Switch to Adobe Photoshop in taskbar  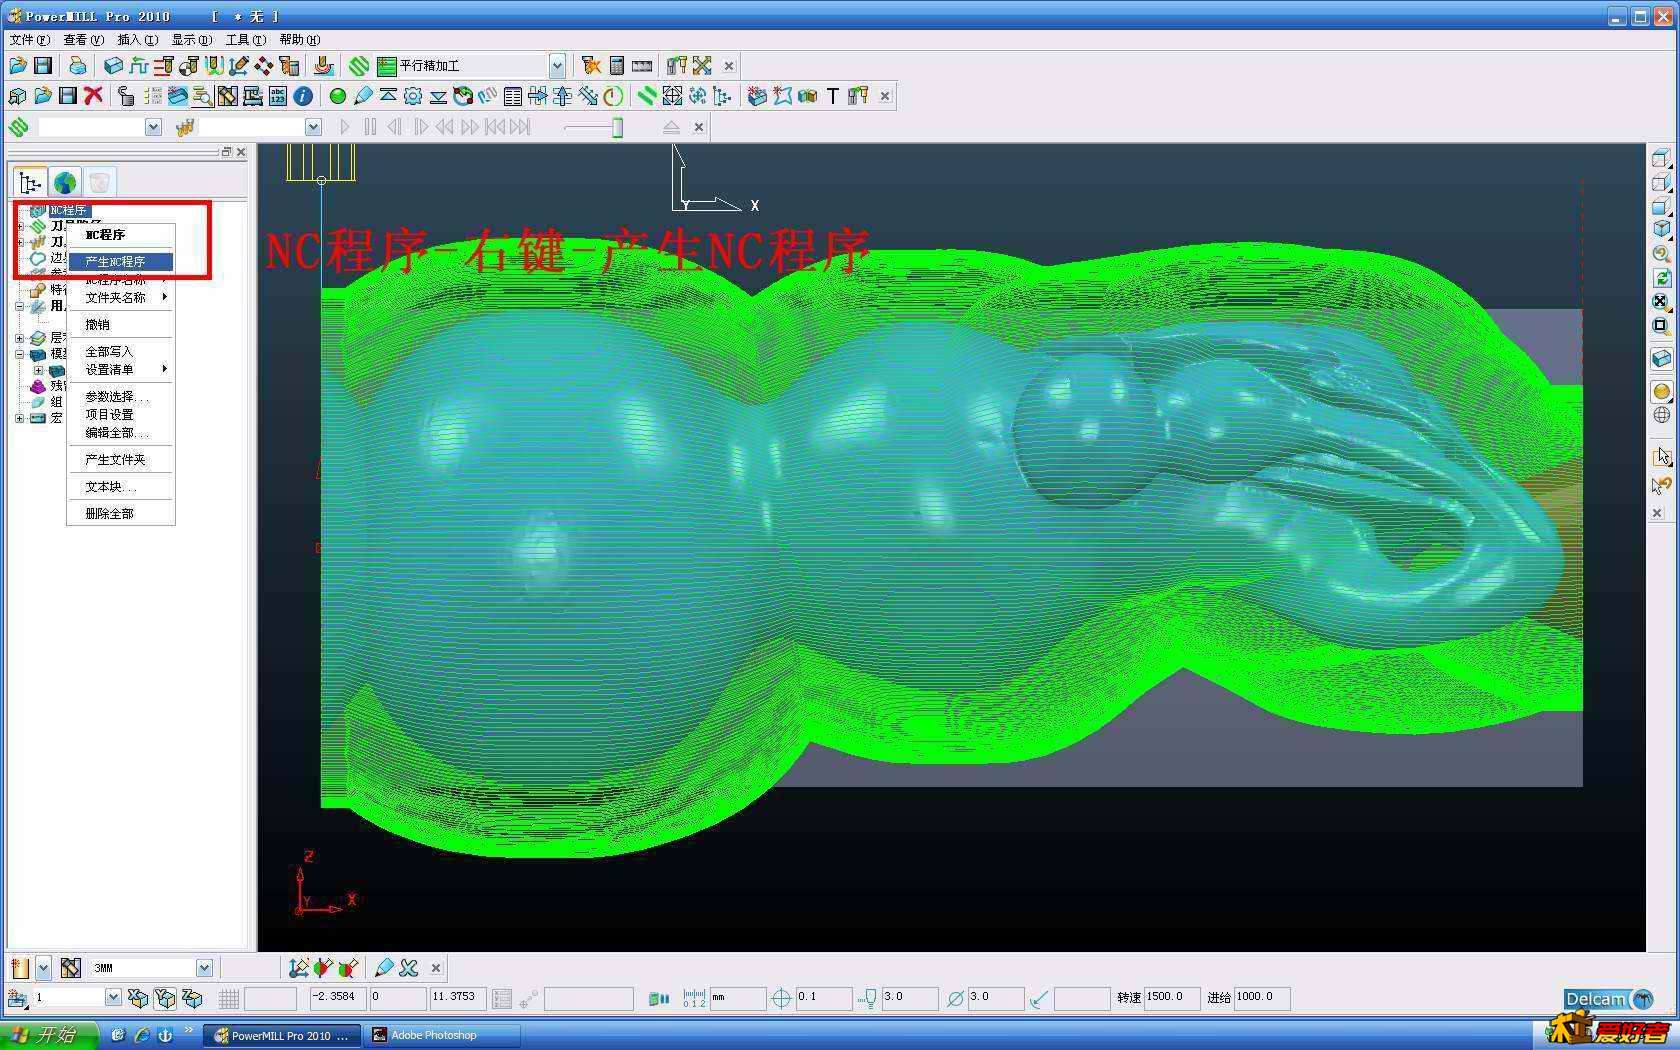click(x=445, y=1036)
